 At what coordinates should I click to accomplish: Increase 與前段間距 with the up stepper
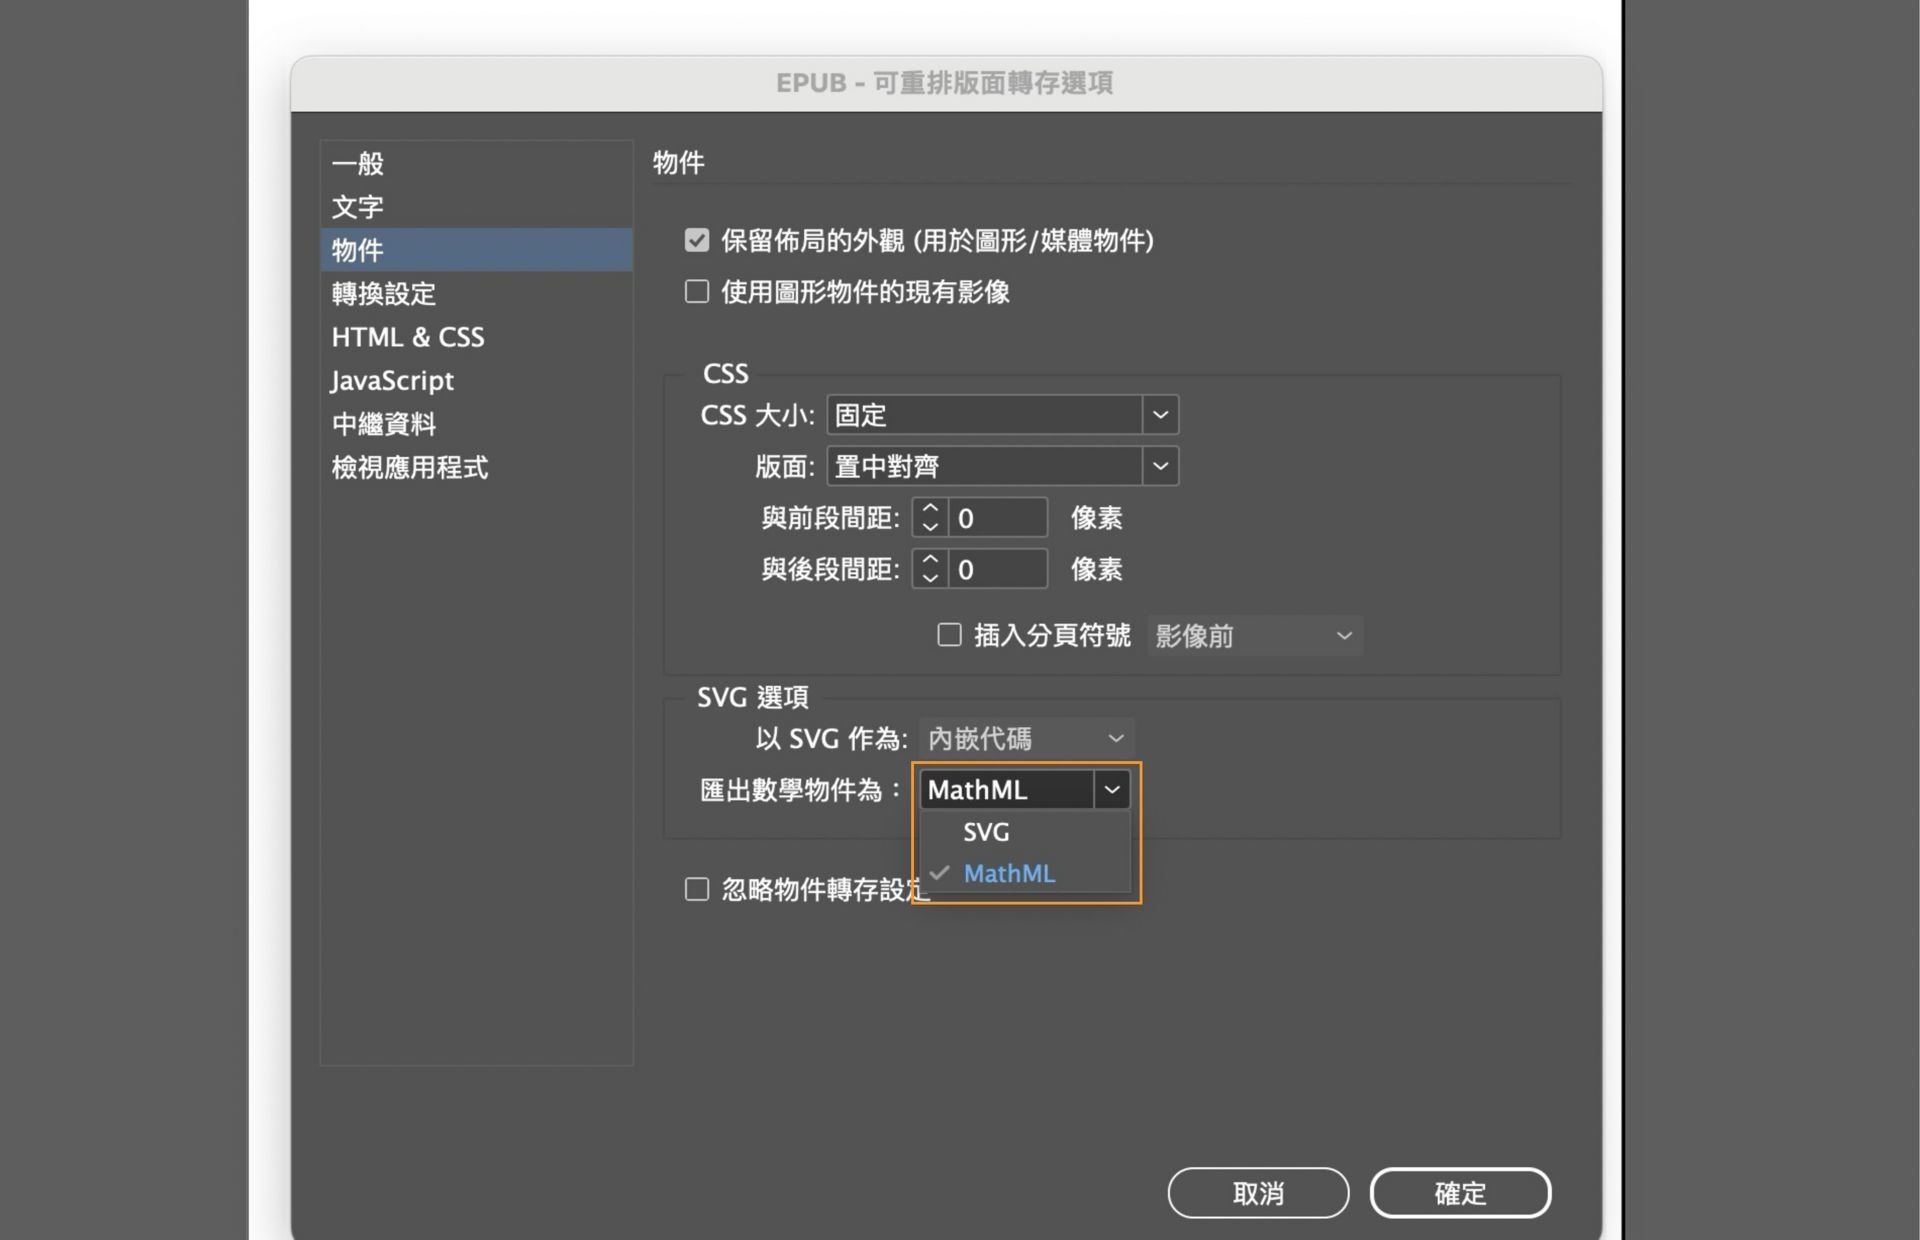[929, 510]
